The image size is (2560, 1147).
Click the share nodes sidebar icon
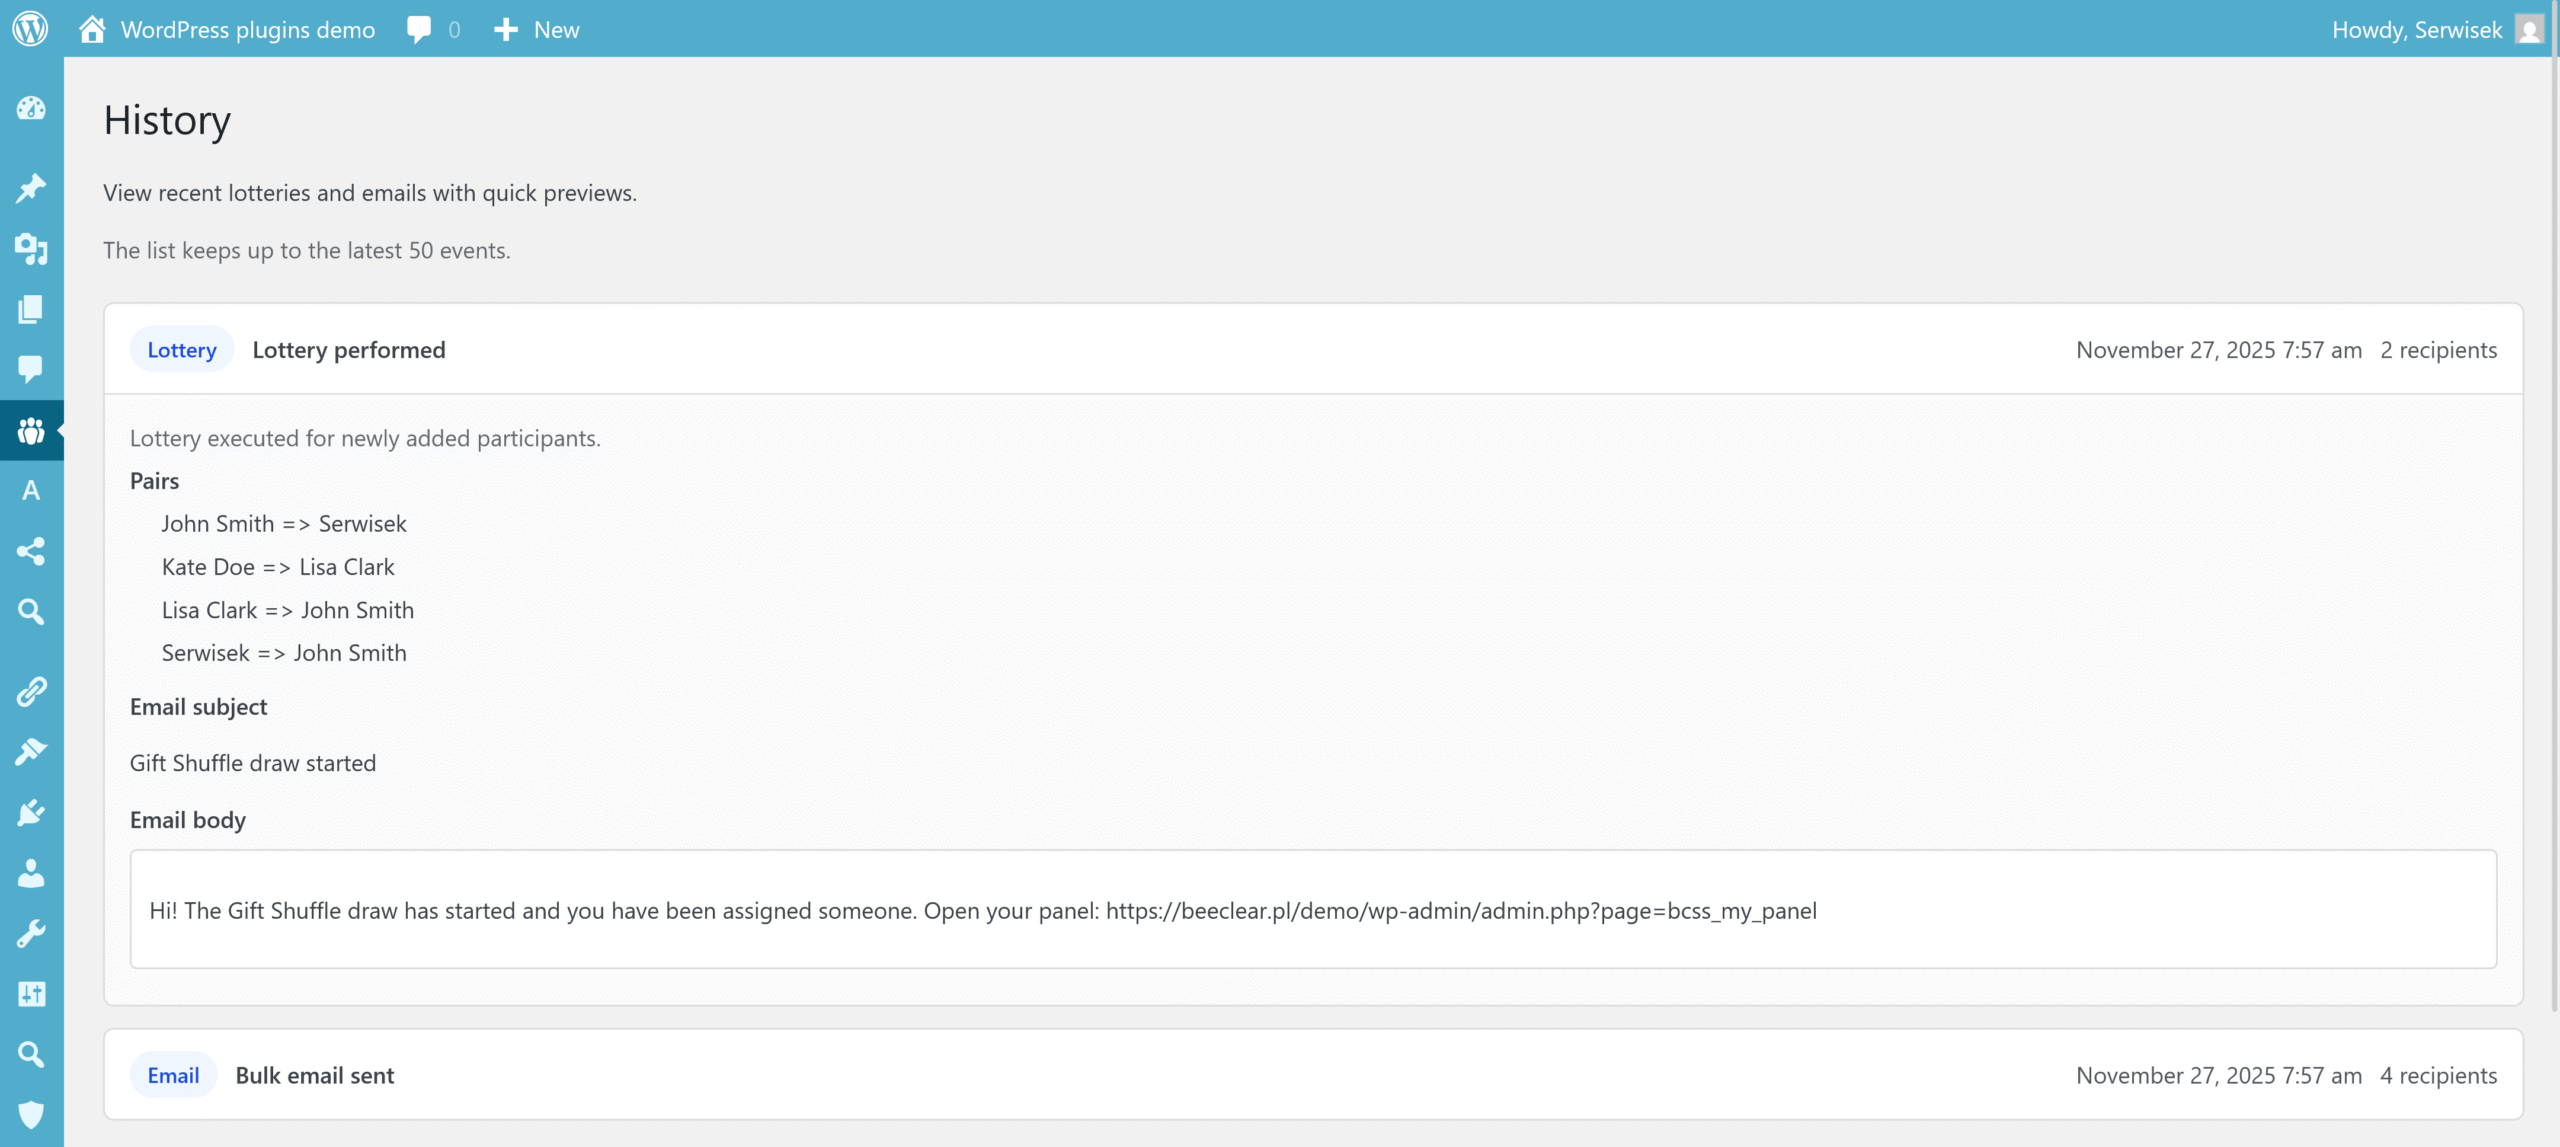(31, 551)
